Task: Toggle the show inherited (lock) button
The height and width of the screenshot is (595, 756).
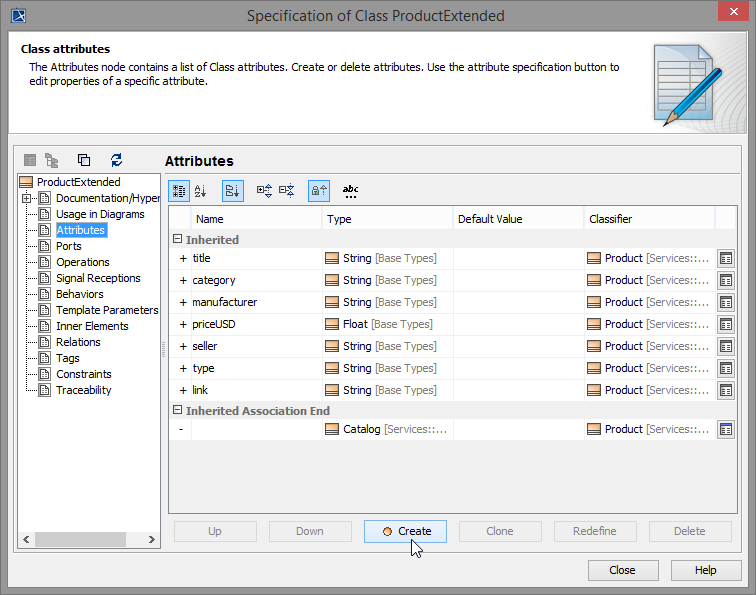Action: coord(319,190)
